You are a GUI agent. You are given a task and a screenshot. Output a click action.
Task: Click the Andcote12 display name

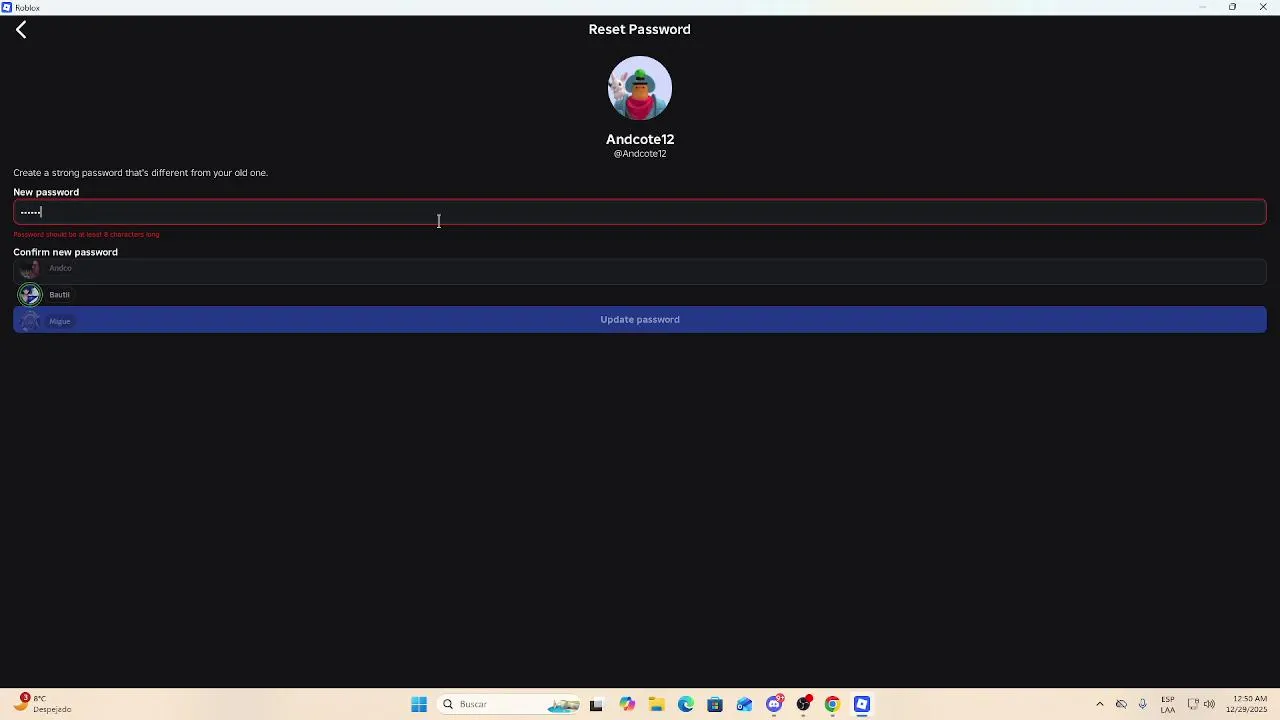click(640, 139)
